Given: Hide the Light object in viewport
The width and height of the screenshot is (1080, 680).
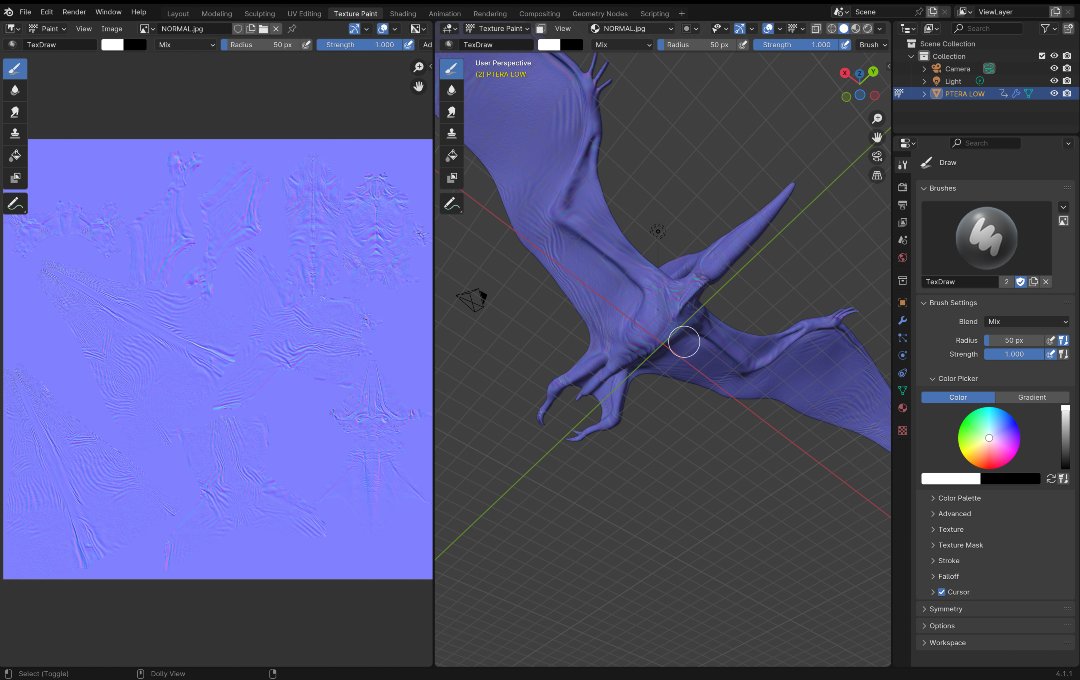Looking at the screenshot, I should (x=1054, y=81).
